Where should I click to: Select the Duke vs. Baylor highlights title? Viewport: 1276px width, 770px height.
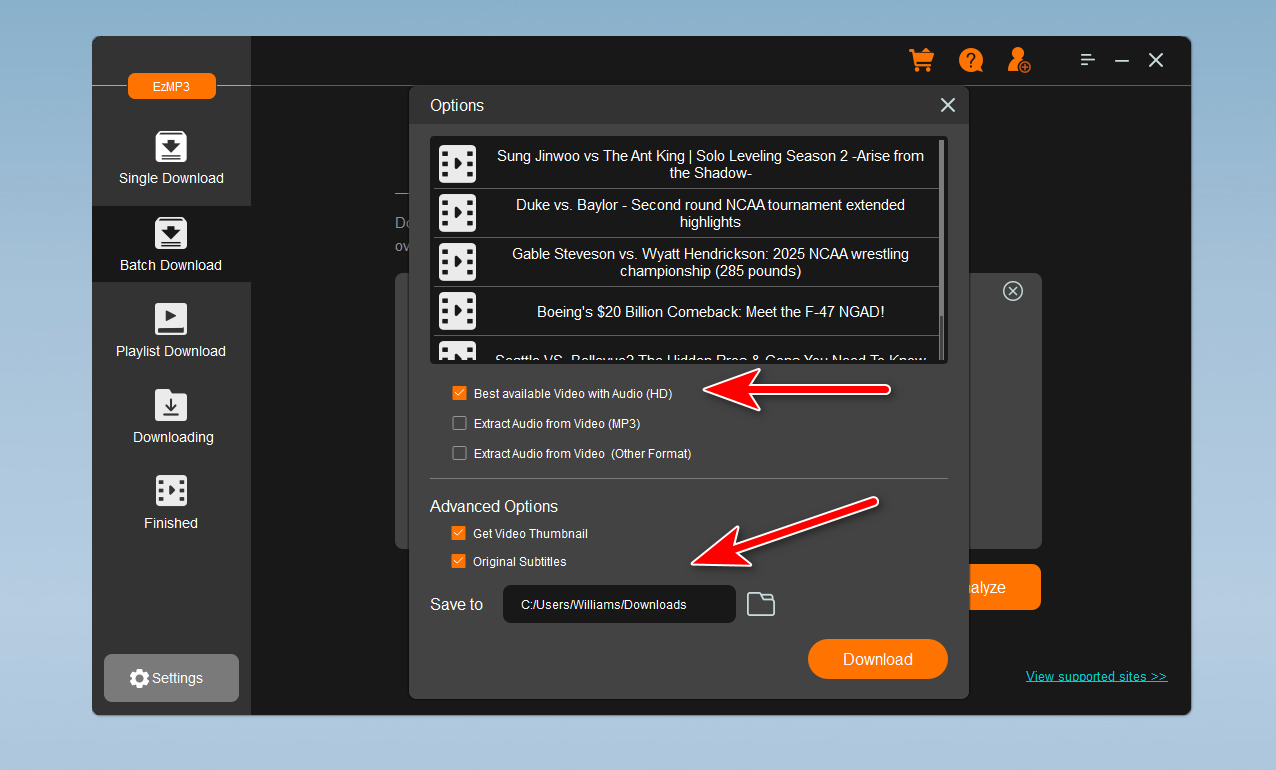pos(710,213)
